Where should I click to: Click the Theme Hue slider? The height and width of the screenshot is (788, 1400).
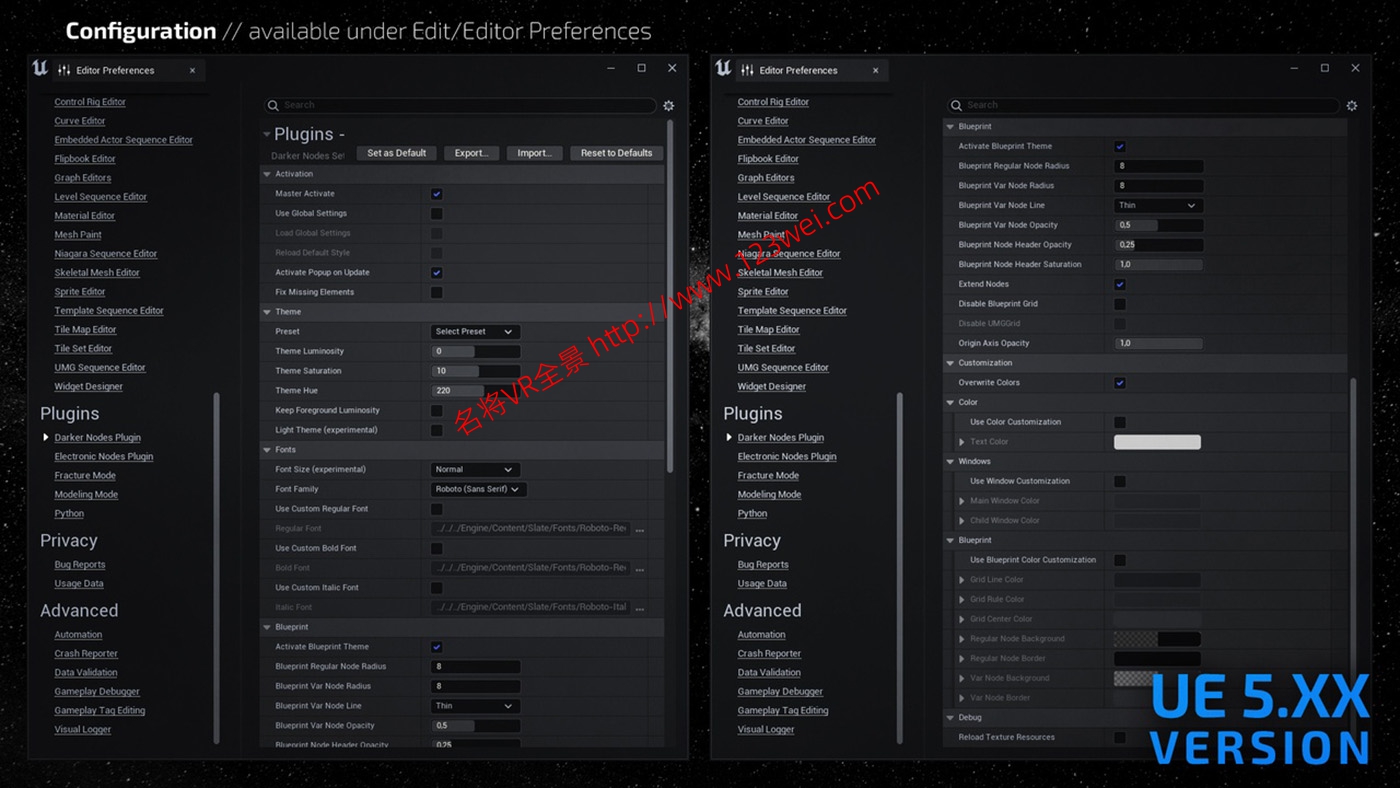point(476,391)
